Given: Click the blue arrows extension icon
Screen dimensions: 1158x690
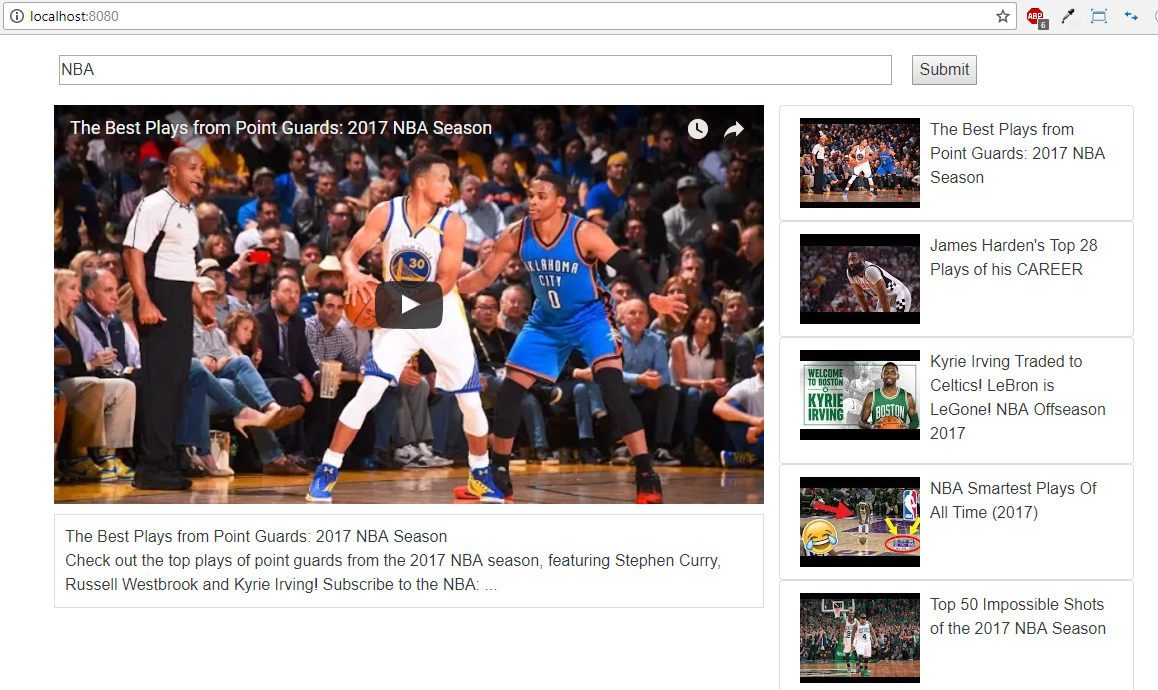Looking at the screenshot, I should click(x=1131, y=16).
